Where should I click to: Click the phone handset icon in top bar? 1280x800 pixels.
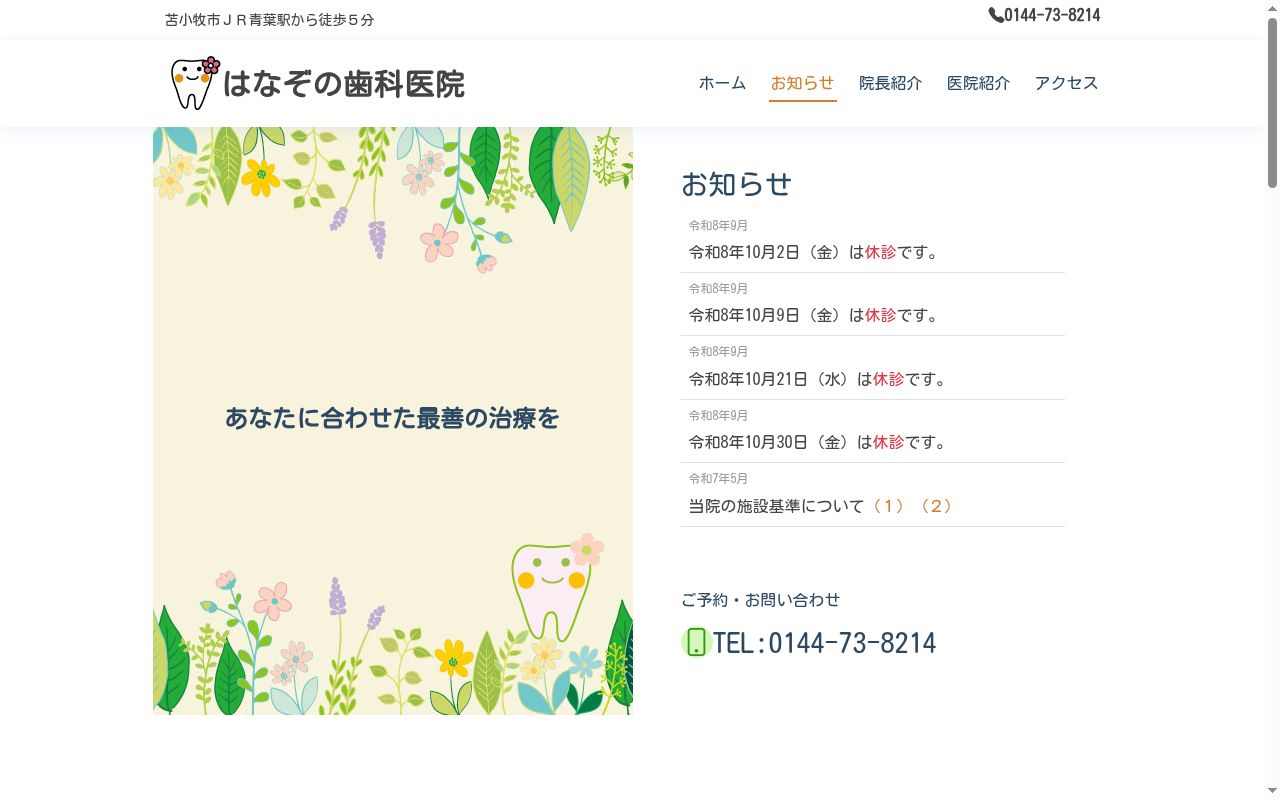(996, 15)
